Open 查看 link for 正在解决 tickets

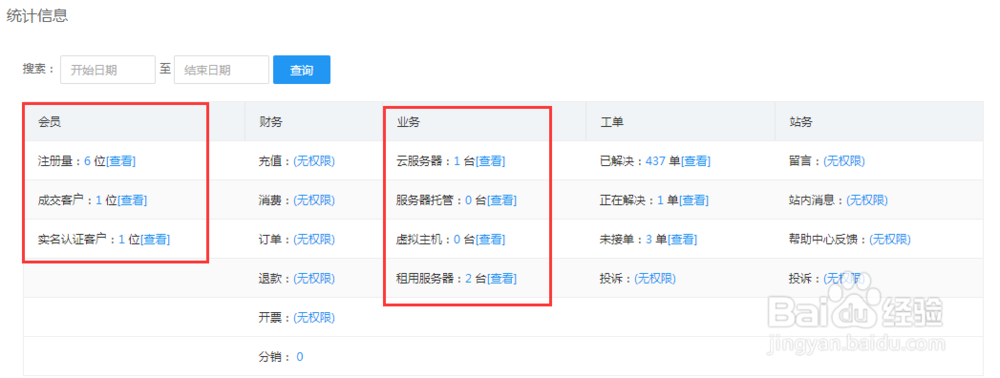pos(693,200)
